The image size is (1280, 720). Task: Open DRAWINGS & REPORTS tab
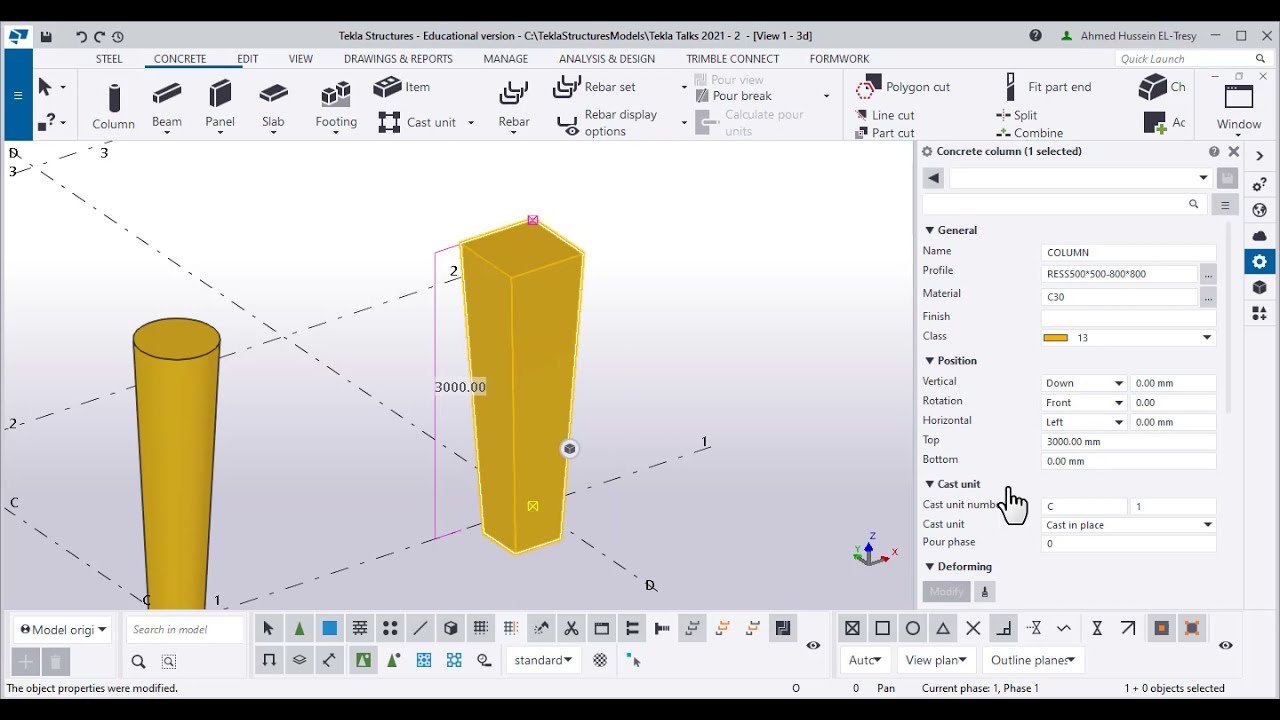398,59
